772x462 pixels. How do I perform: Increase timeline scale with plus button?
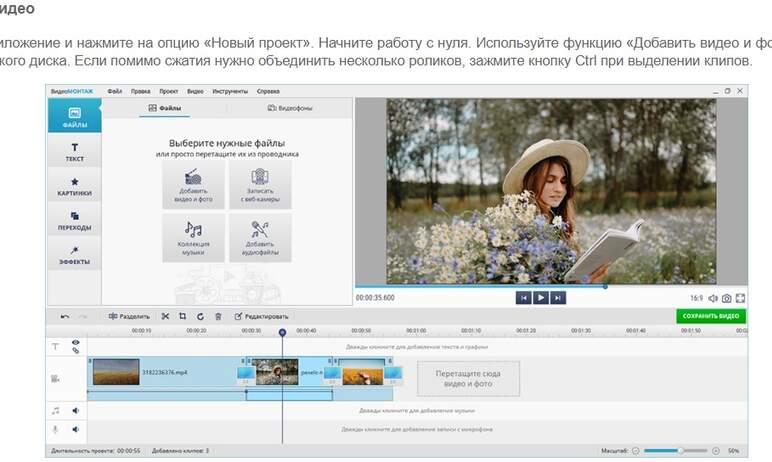pyautogui.click(x=716, y=451)
